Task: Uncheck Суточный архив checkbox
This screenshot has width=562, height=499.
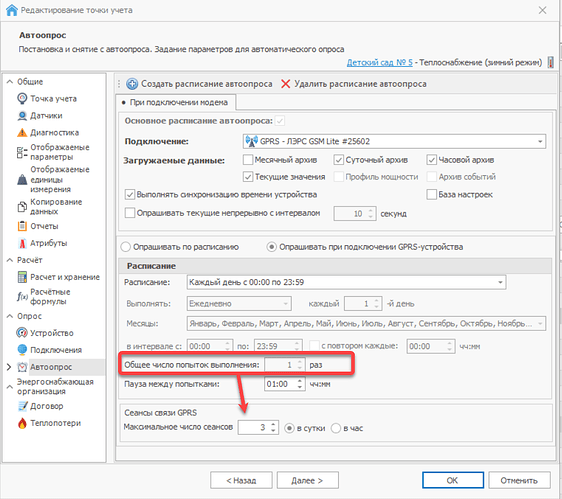Action: 338,160
